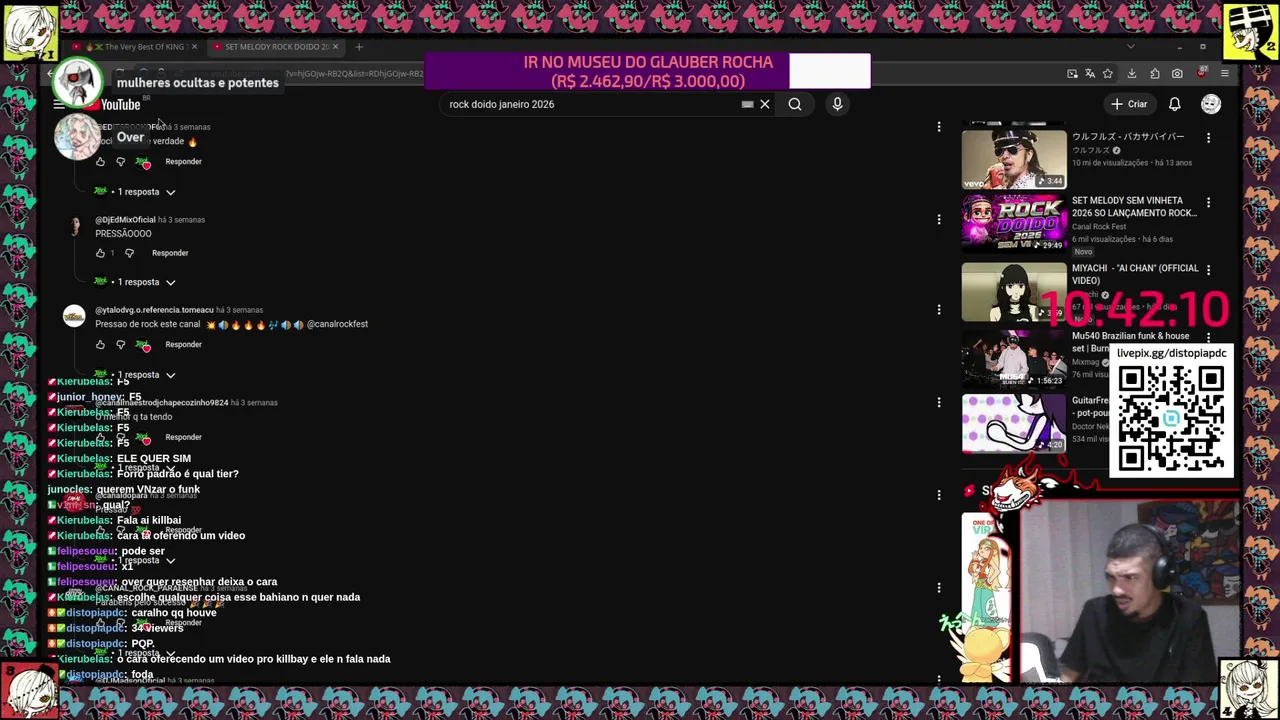Open options for SET MELODY SEM VINHETA video
This screenshot has width=1280, height=720.
click(1208, 203)
